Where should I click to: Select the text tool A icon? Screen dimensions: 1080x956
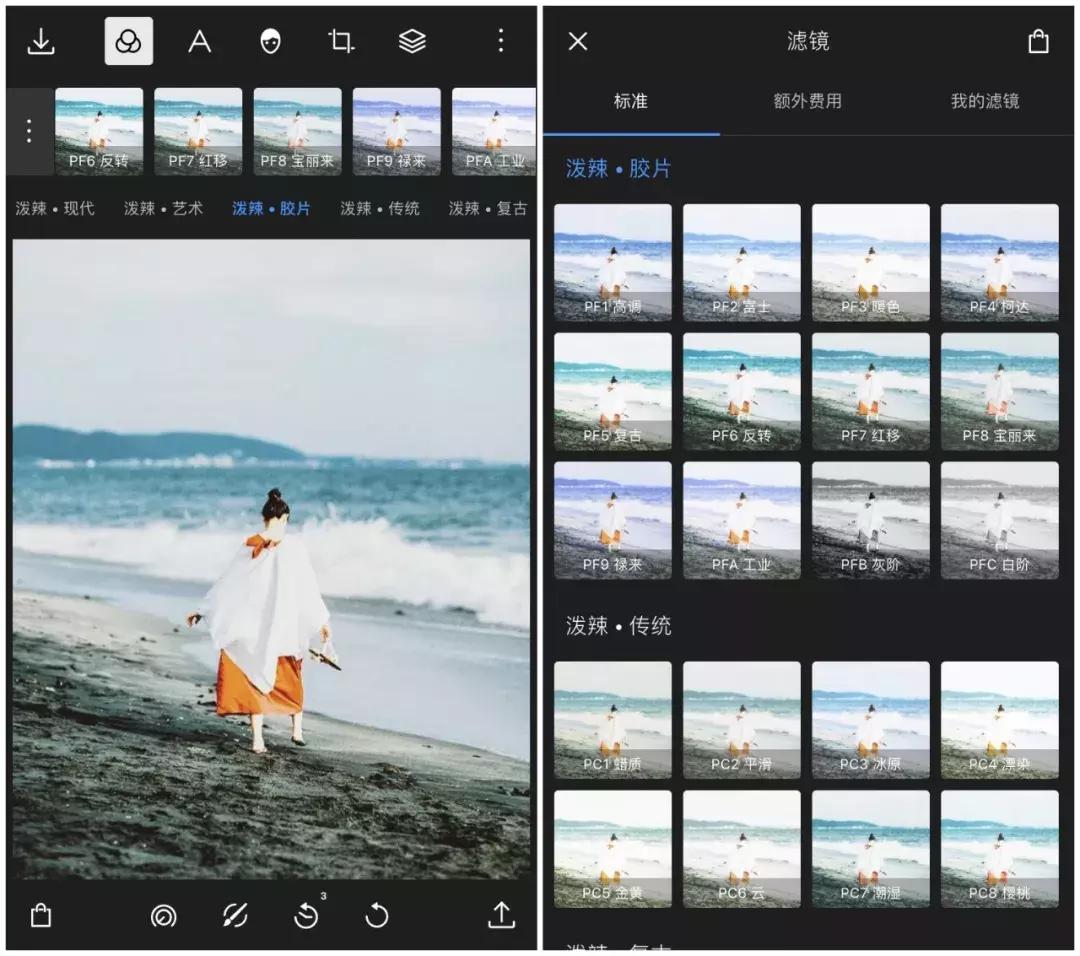[x=200, y=41]
